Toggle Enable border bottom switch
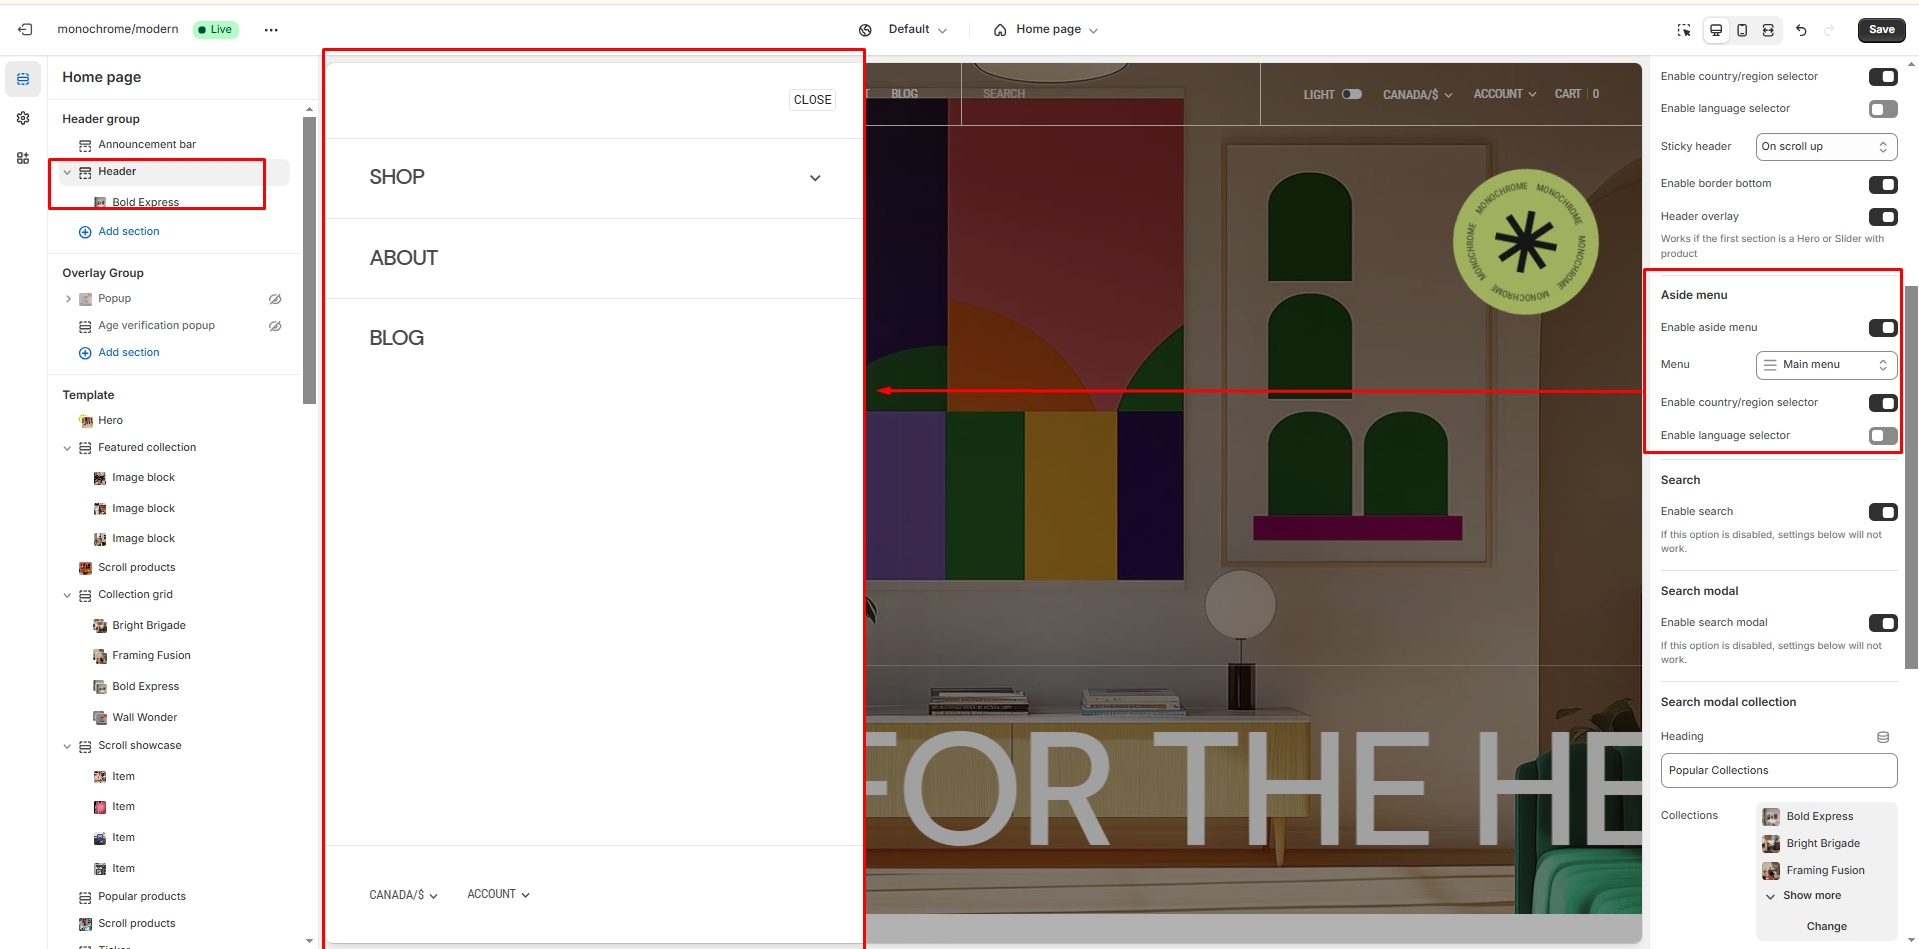This screenshot has width=1919, height=949. [x=1883, y=184]
